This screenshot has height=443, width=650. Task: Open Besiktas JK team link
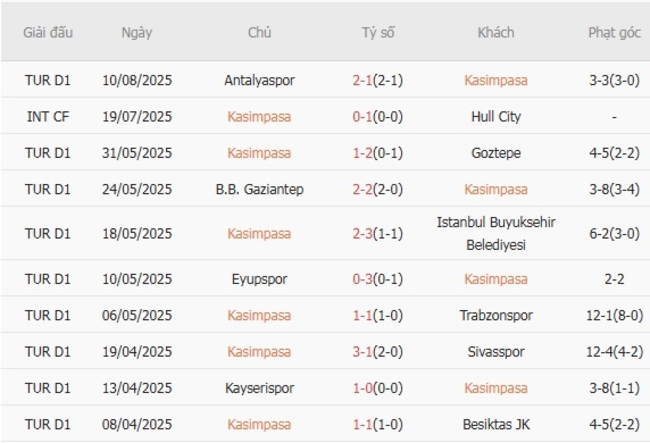495,424
